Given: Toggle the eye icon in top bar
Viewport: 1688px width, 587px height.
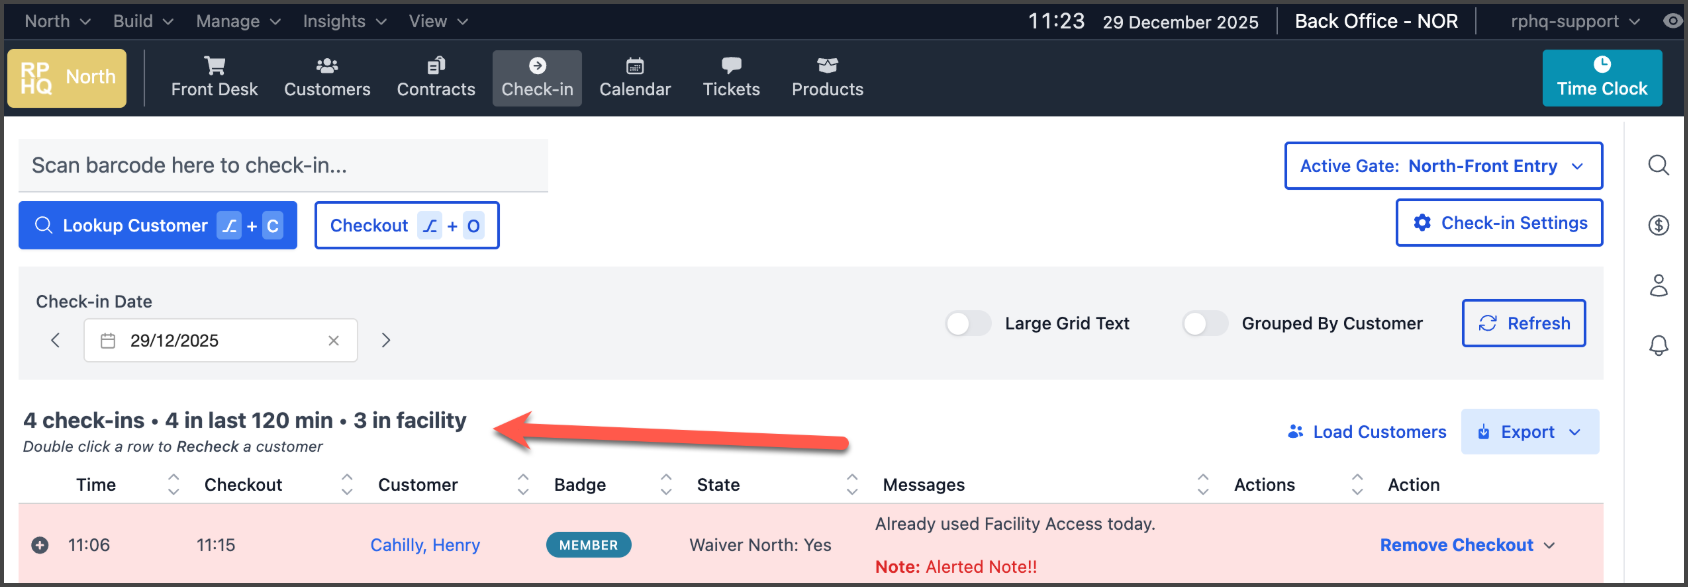Looking at the screenshot, I should point(1672,21).
